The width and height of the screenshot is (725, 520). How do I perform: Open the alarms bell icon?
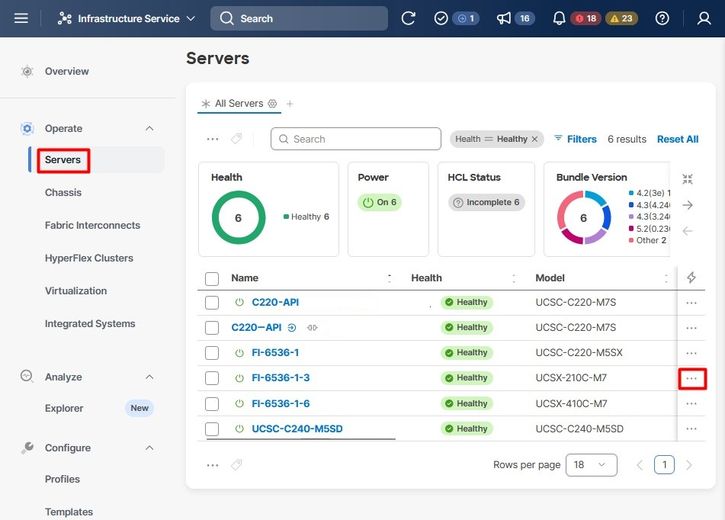click(x=559, y=18)
